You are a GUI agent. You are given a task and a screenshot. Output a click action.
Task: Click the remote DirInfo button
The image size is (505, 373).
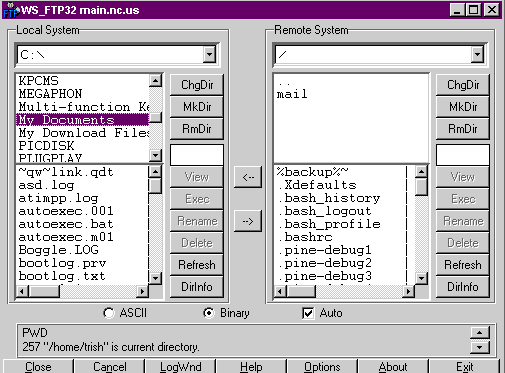tap(463, 287)
